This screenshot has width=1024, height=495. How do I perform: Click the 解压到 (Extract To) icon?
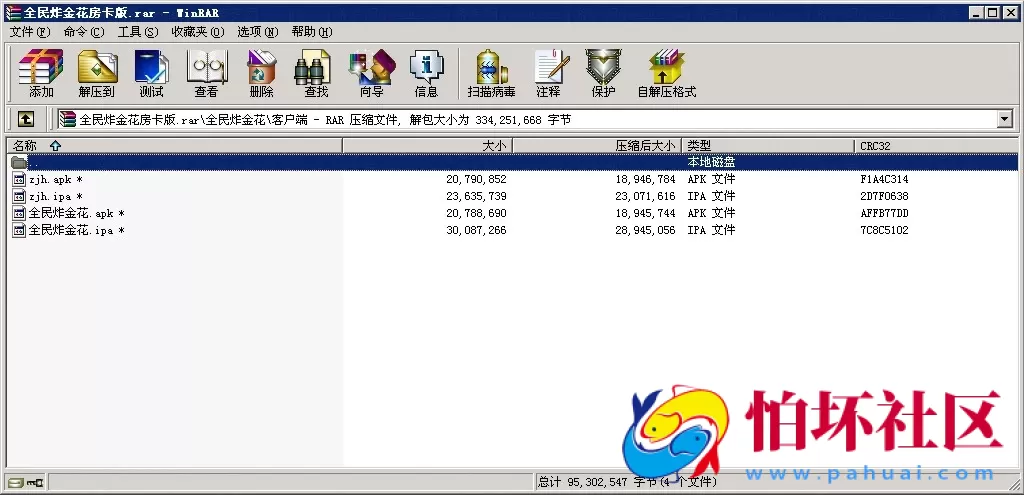click(96, 73)
